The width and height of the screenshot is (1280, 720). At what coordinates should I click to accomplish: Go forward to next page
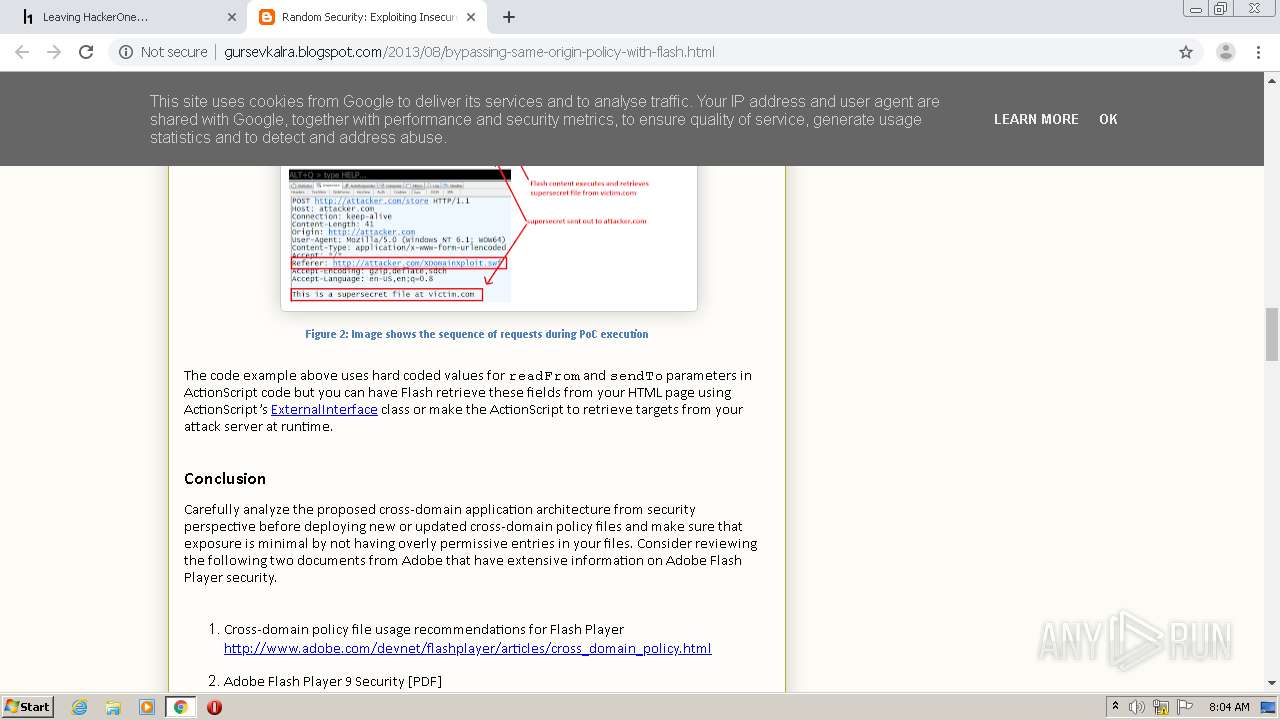(54, 52)
